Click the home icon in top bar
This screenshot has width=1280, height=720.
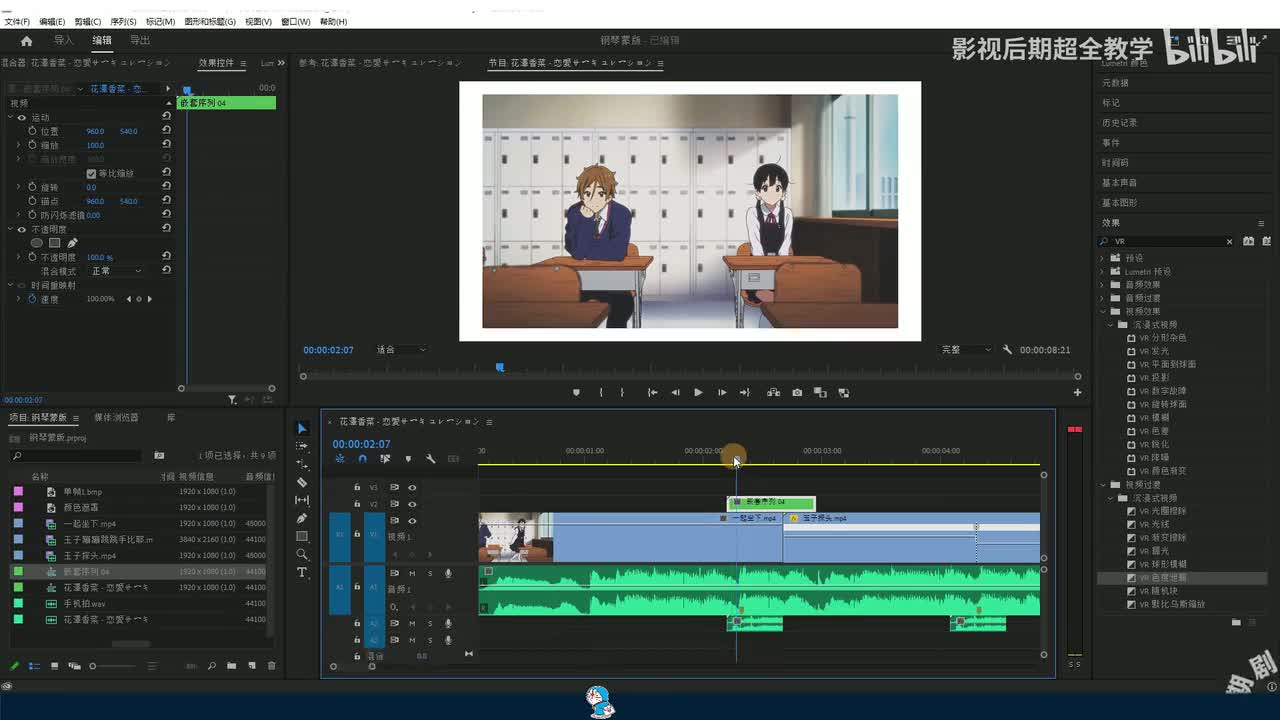[x=26, y=41]
